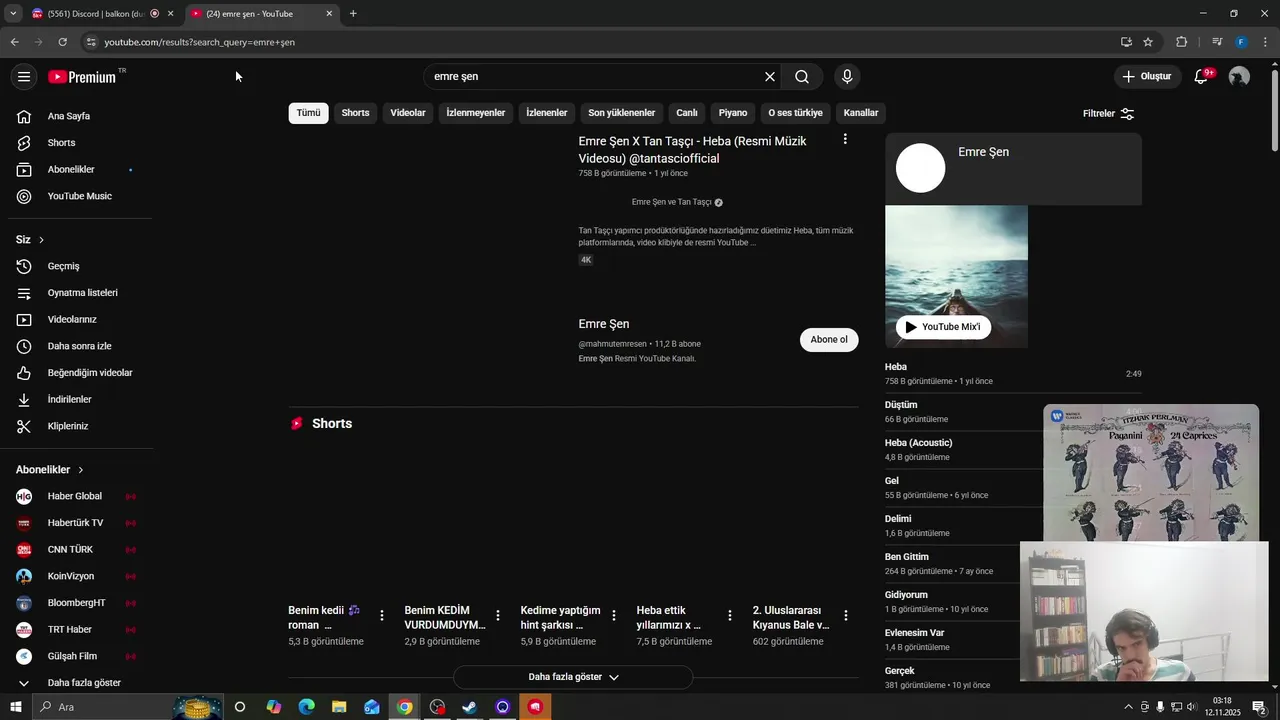Select the Tümü filter chip
The image size is (1280, 720).
[308, 113]
